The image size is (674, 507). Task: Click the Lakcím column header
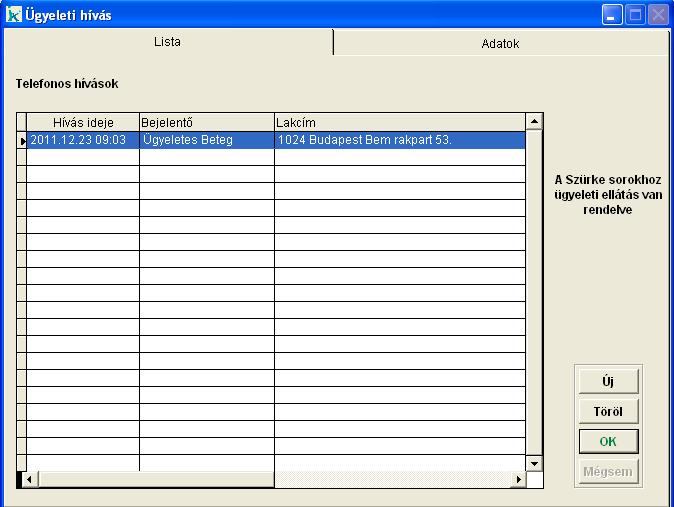pyautogui.click(x=399, y=123)
